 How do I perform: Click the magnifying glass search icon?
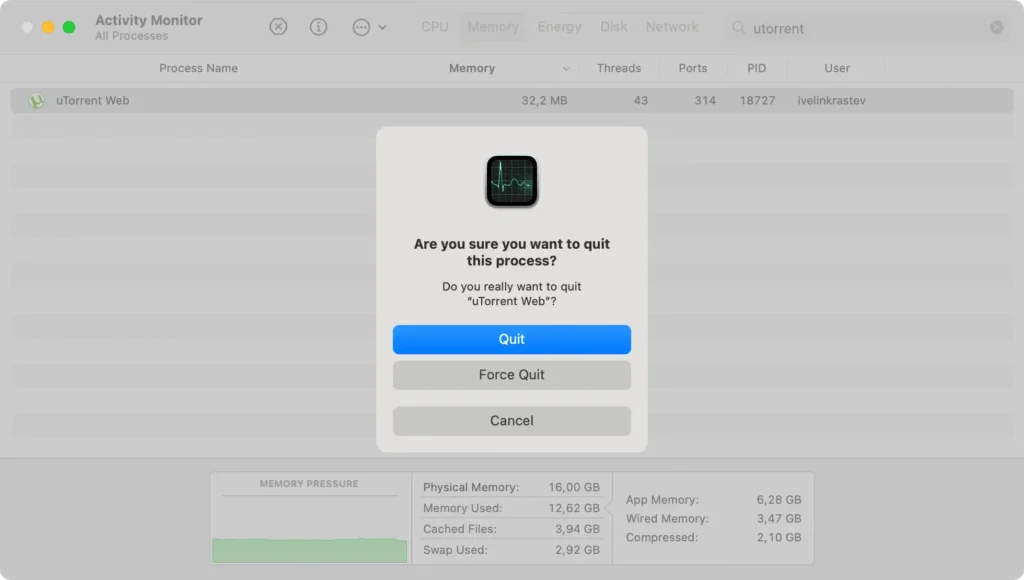739,27
